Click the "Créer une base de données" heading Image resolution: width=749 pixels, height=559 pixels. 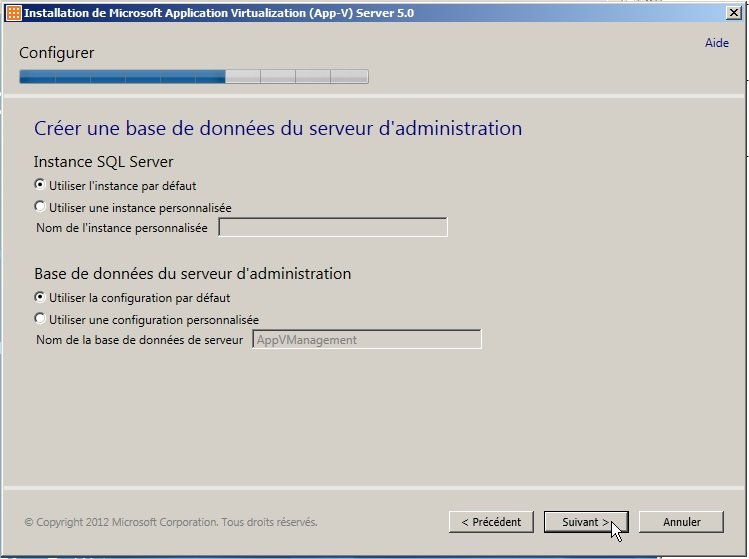pos(278,129)
